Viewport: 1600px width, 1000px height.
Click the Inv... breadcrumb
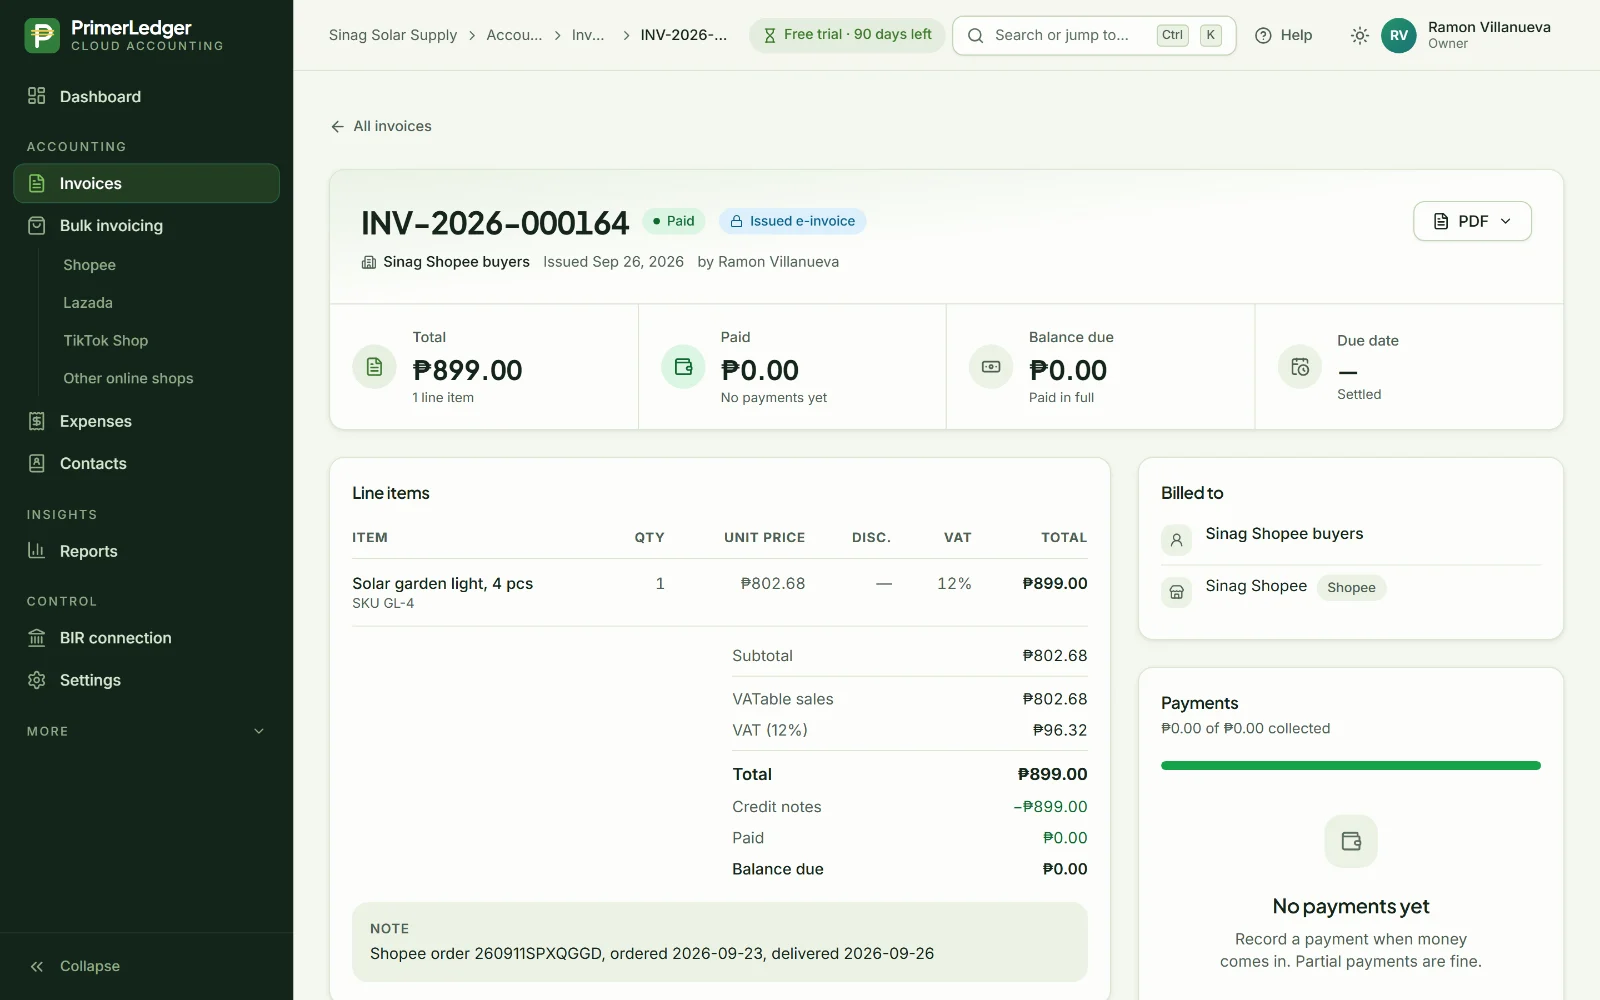[x=588, y=35]
